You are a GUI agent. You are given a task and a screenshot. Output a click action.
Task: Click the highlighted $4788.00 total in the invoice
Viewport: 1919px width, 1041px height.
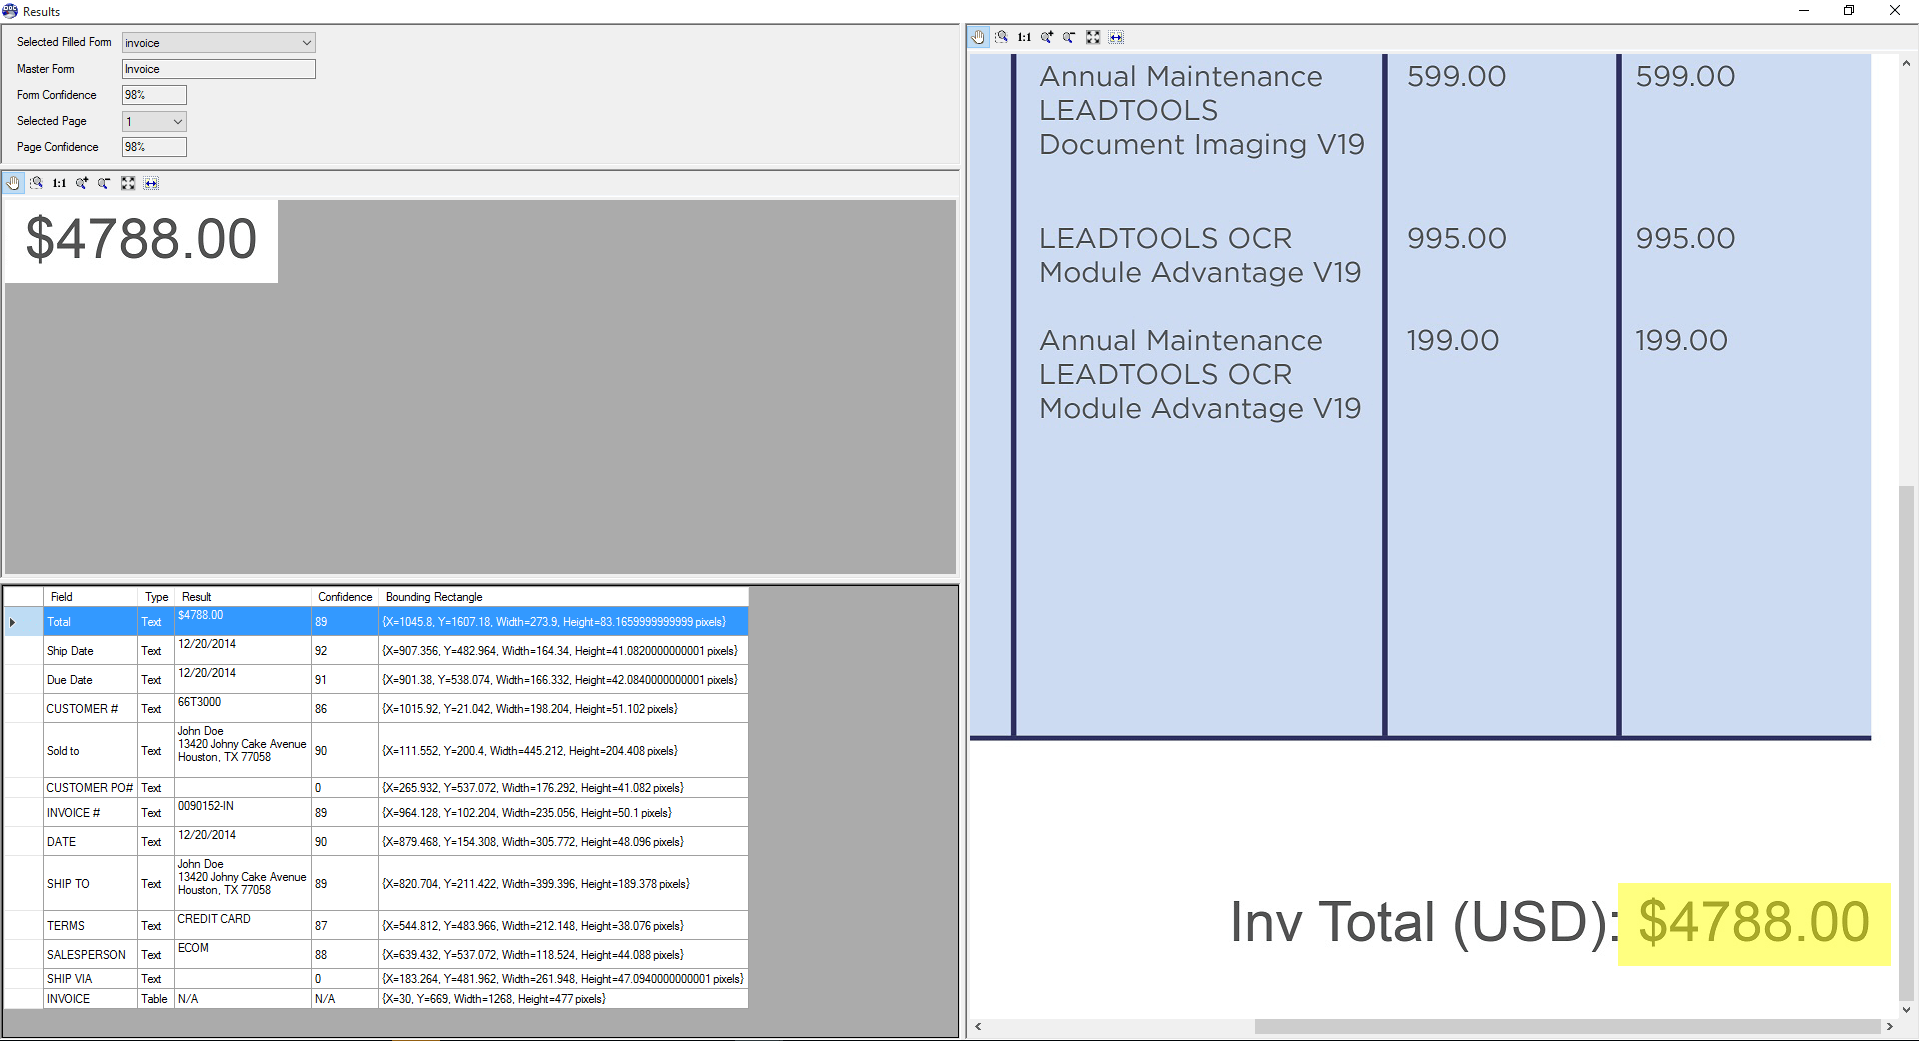(1754, 923)
